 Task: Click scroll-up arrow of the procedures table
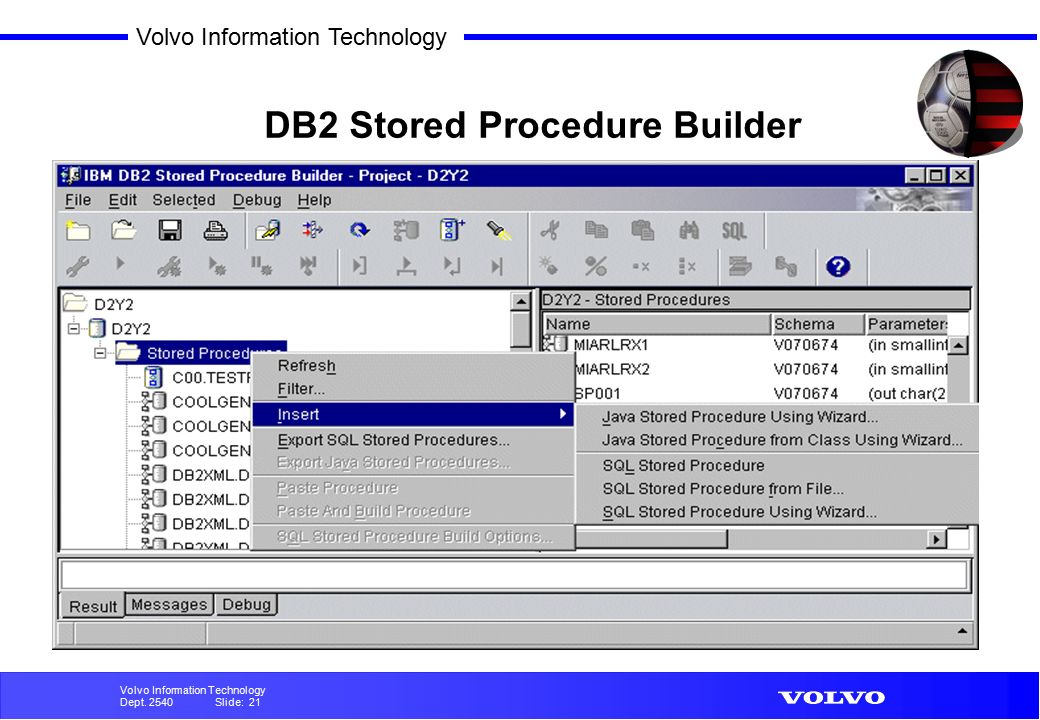[x=958, y=345]
